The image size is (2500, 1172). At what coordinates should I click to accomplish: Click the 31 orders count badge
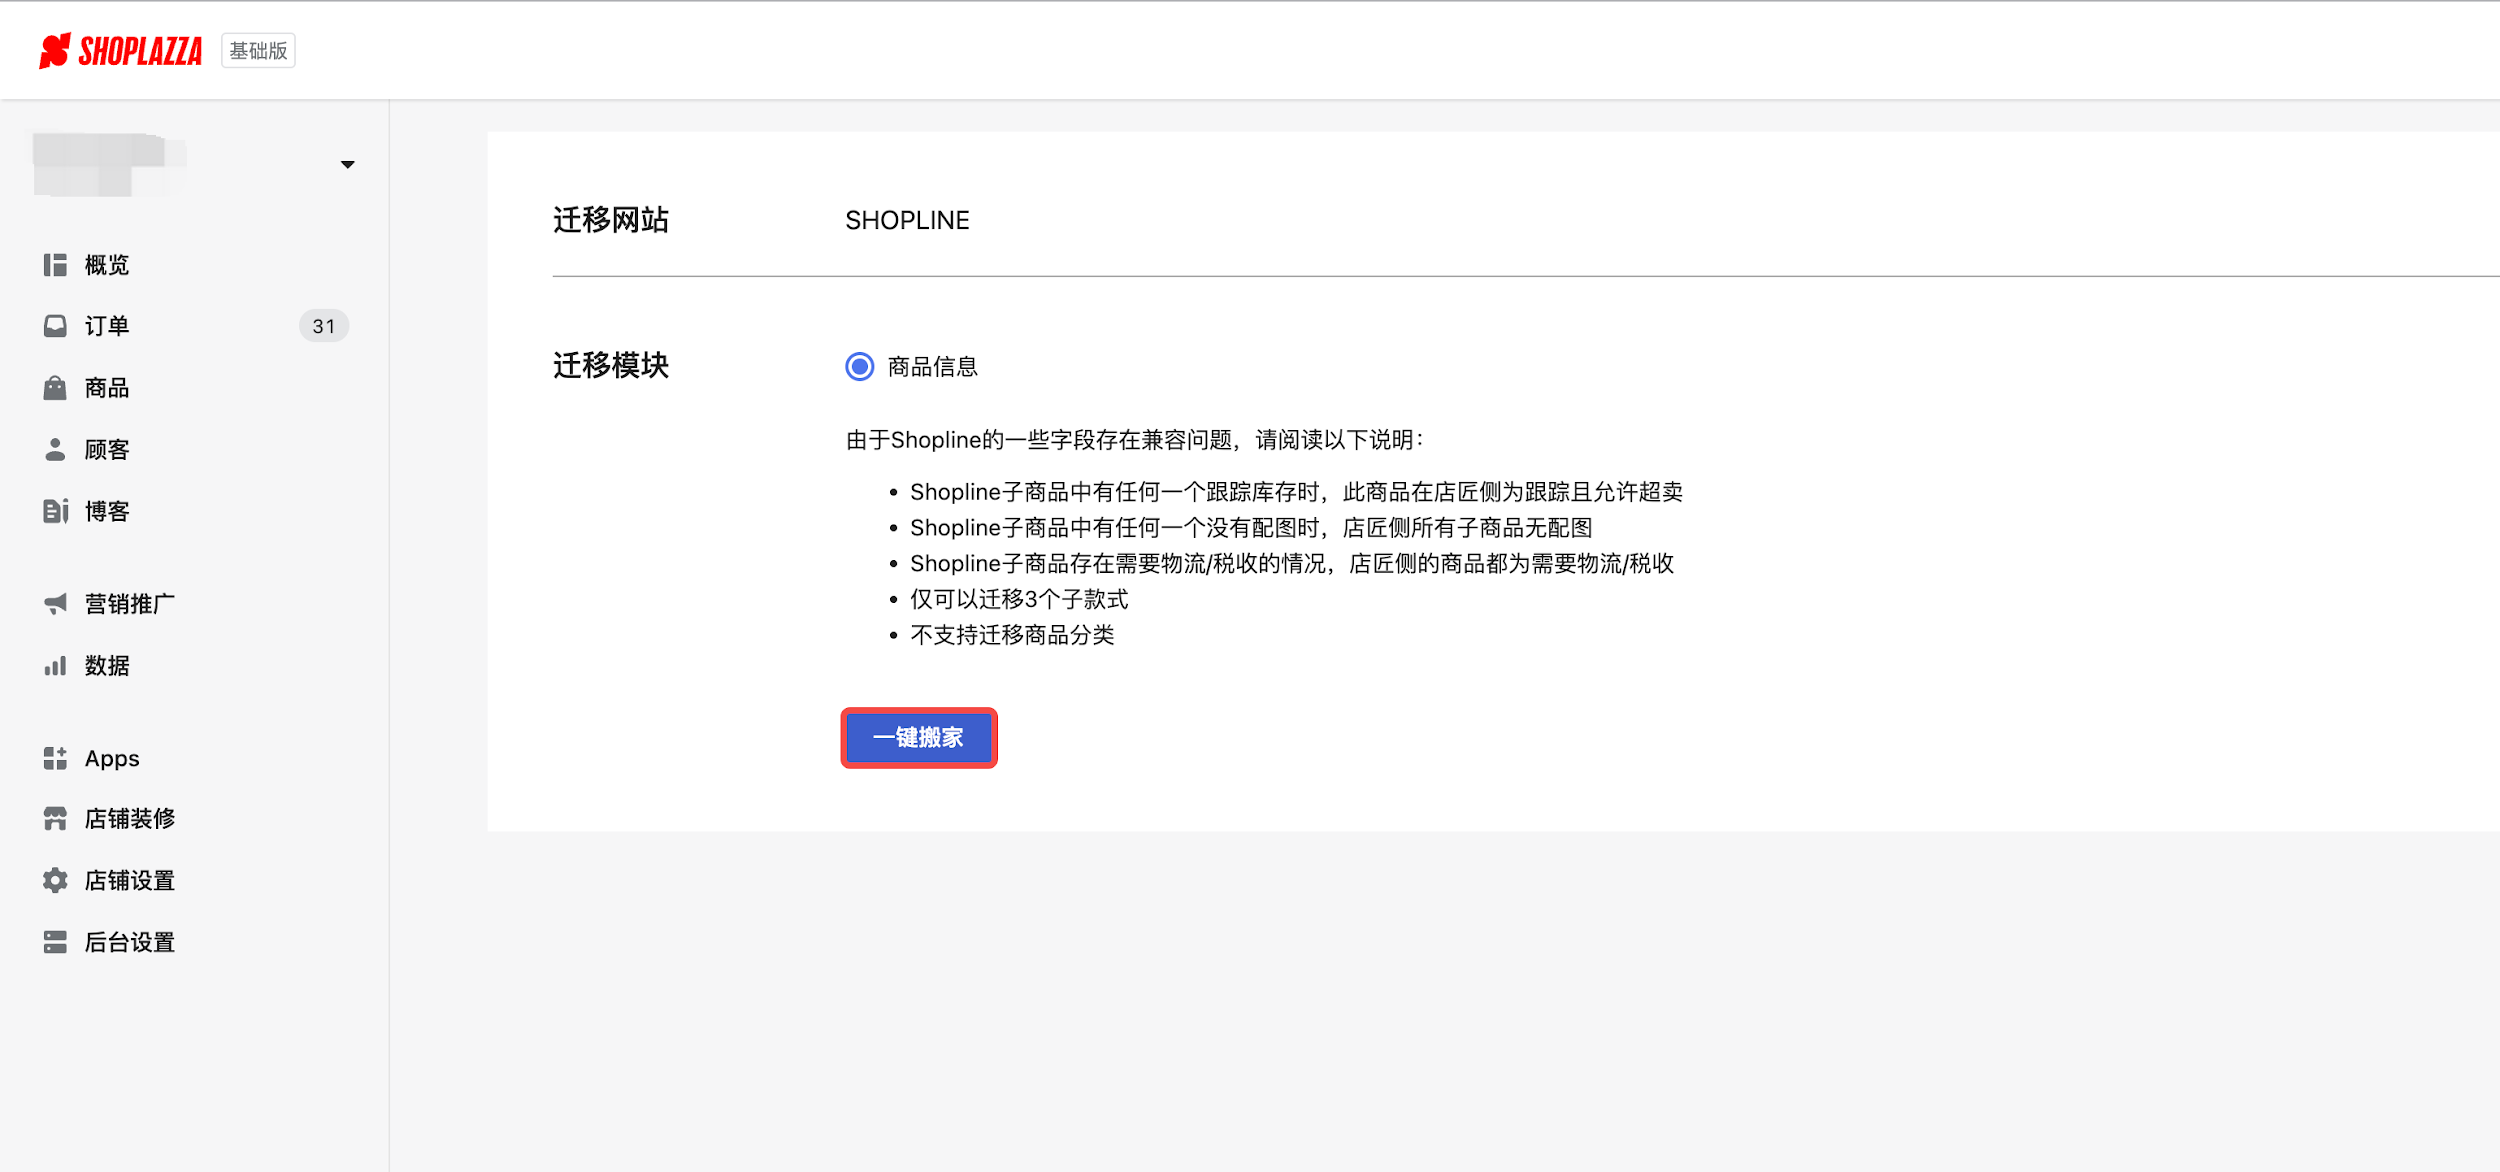(x=324, y=326)
